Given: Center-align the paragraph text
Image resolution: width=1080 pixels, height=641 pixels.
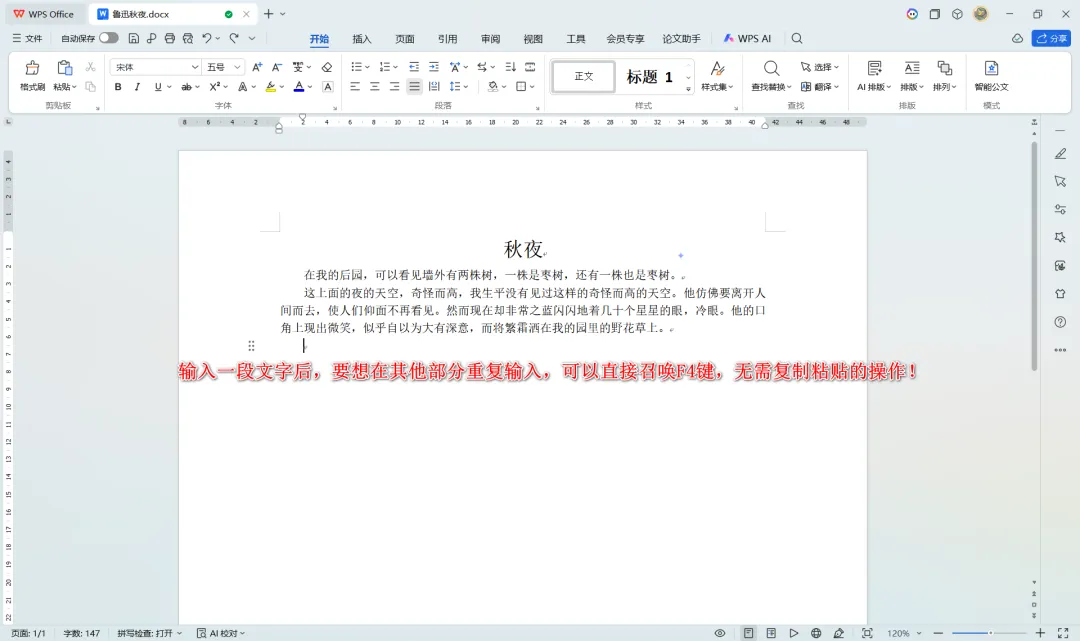Looking at the screenshot, I should coord(375,87).
